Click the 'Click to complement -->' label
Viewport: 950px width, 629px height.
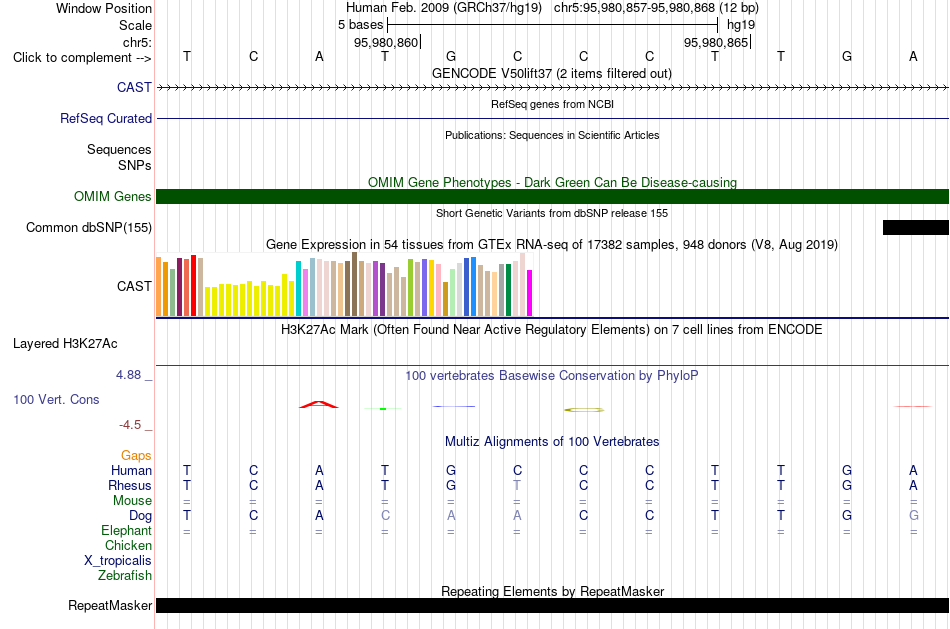pyautogui.click(x=82, y=58)
